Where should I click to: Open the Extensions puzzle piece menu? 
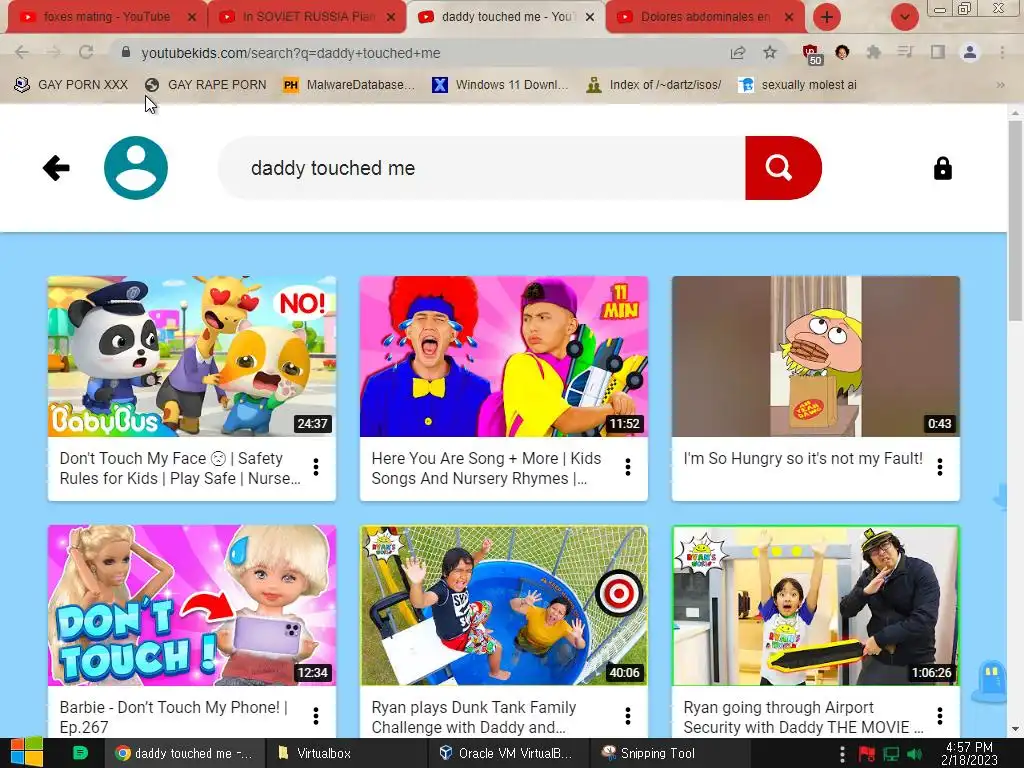click(x=873, y=52)
